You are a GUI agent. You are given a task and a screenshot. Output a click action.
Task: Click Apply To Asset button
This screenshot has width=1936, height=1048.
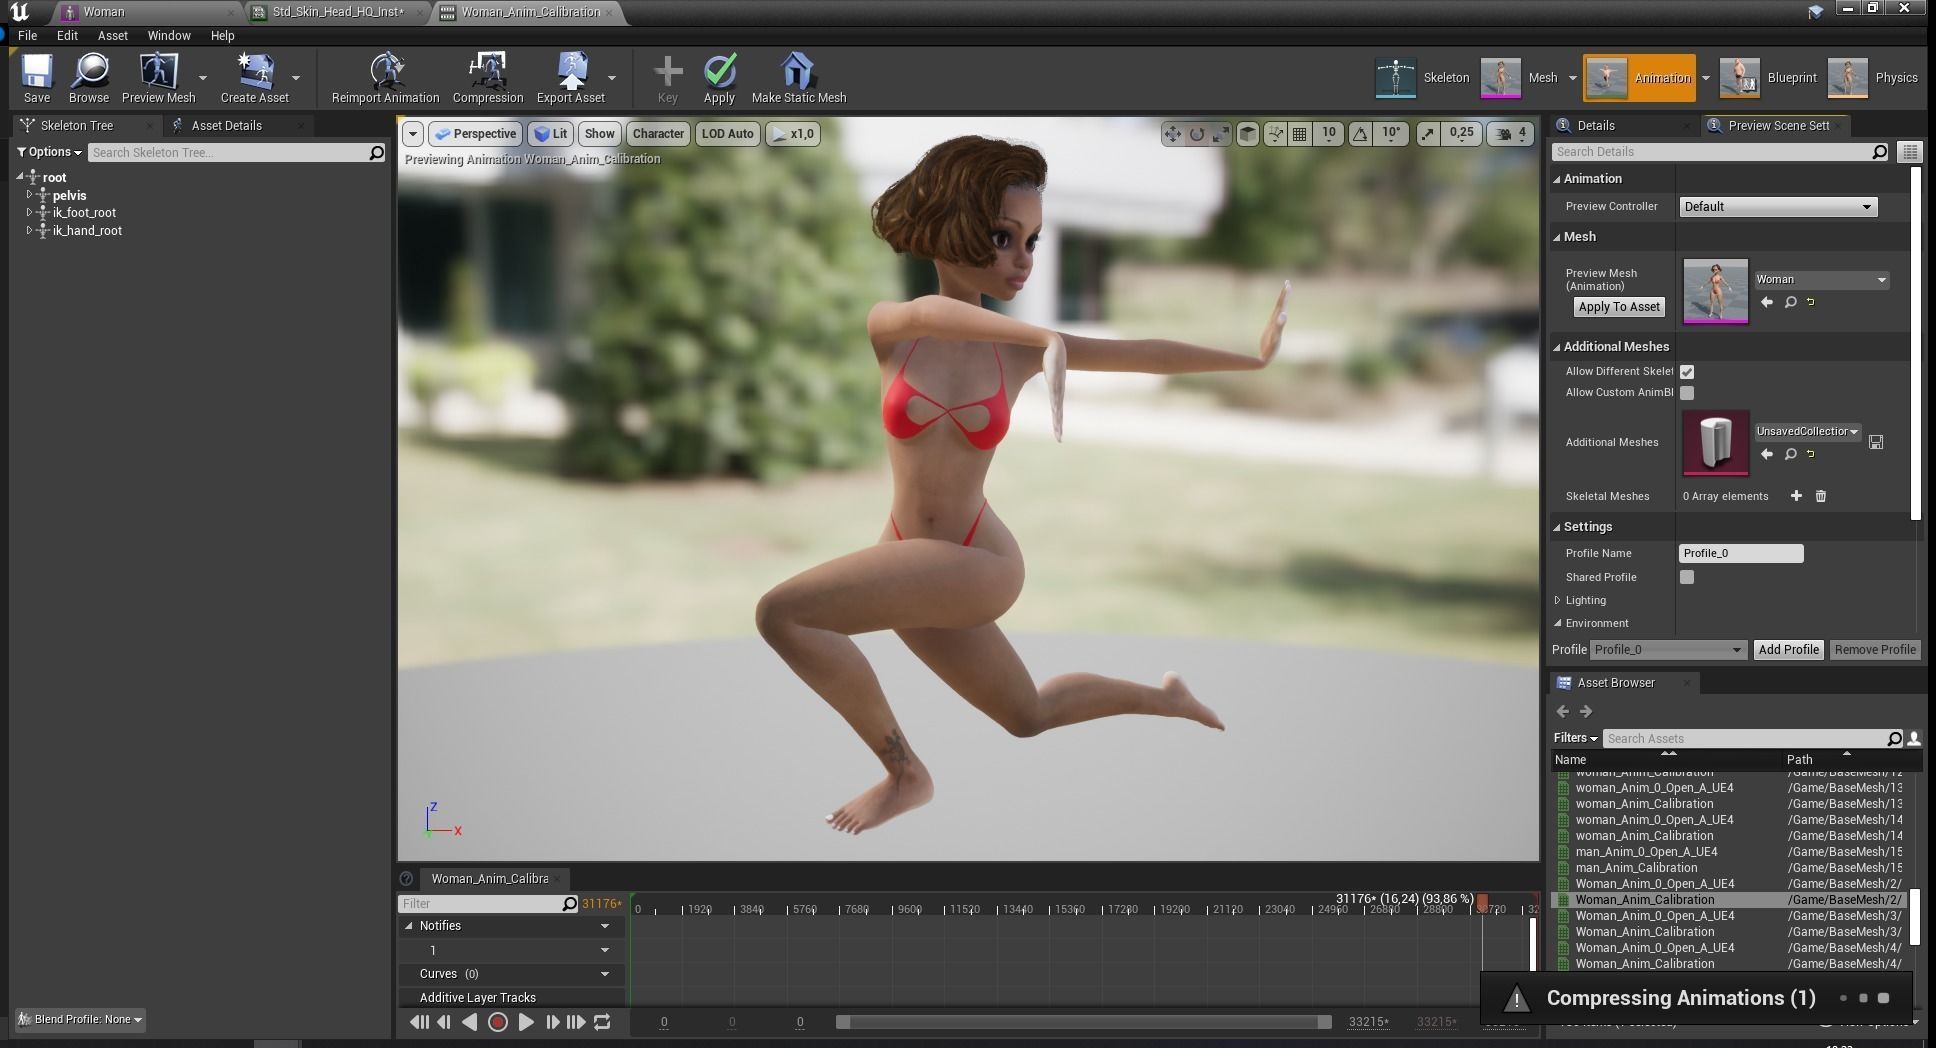1619,307
